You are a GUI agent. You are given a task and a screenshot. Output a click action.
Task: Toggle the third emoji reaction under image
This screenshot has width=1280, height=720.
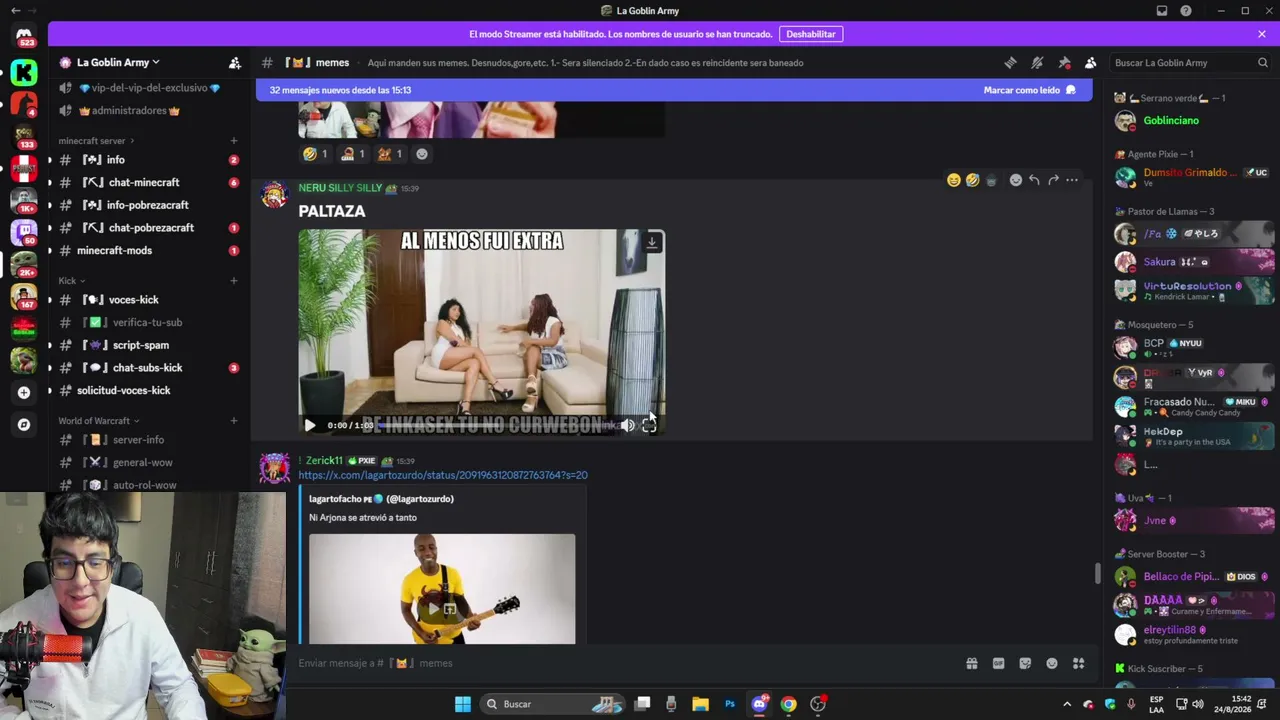[390, 154]
